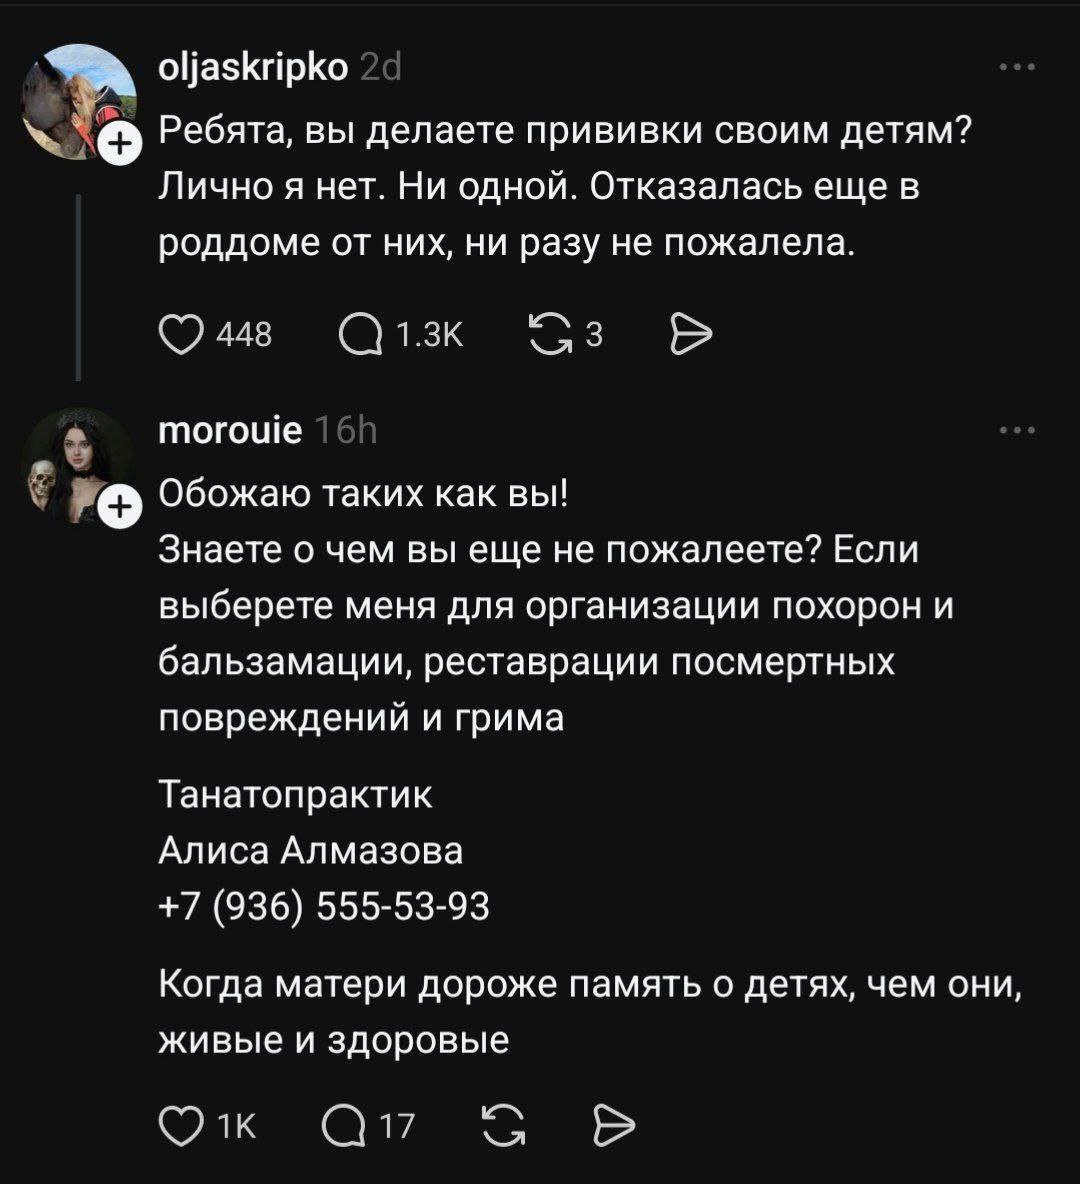Screen dimensions: 1080x1184
Task: View morouie's profile picture
Action: coord(76,464)
